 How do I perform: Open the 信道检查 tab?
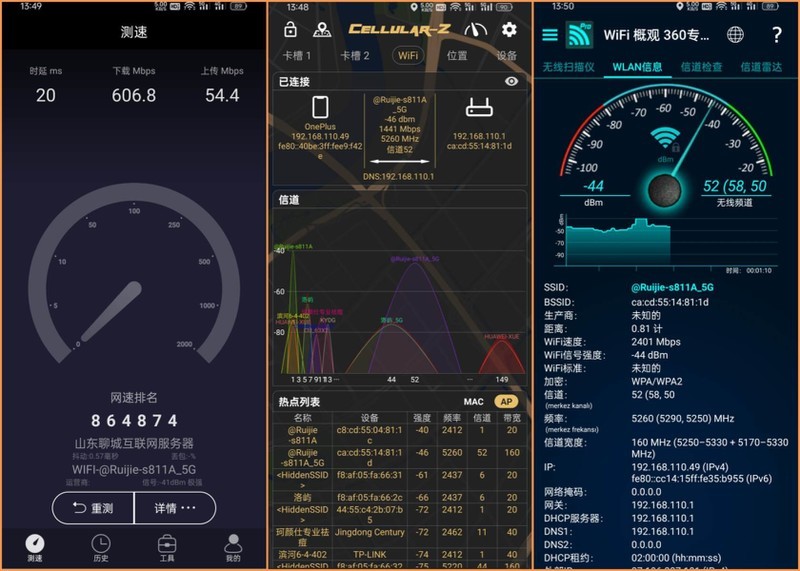point(702,67)
